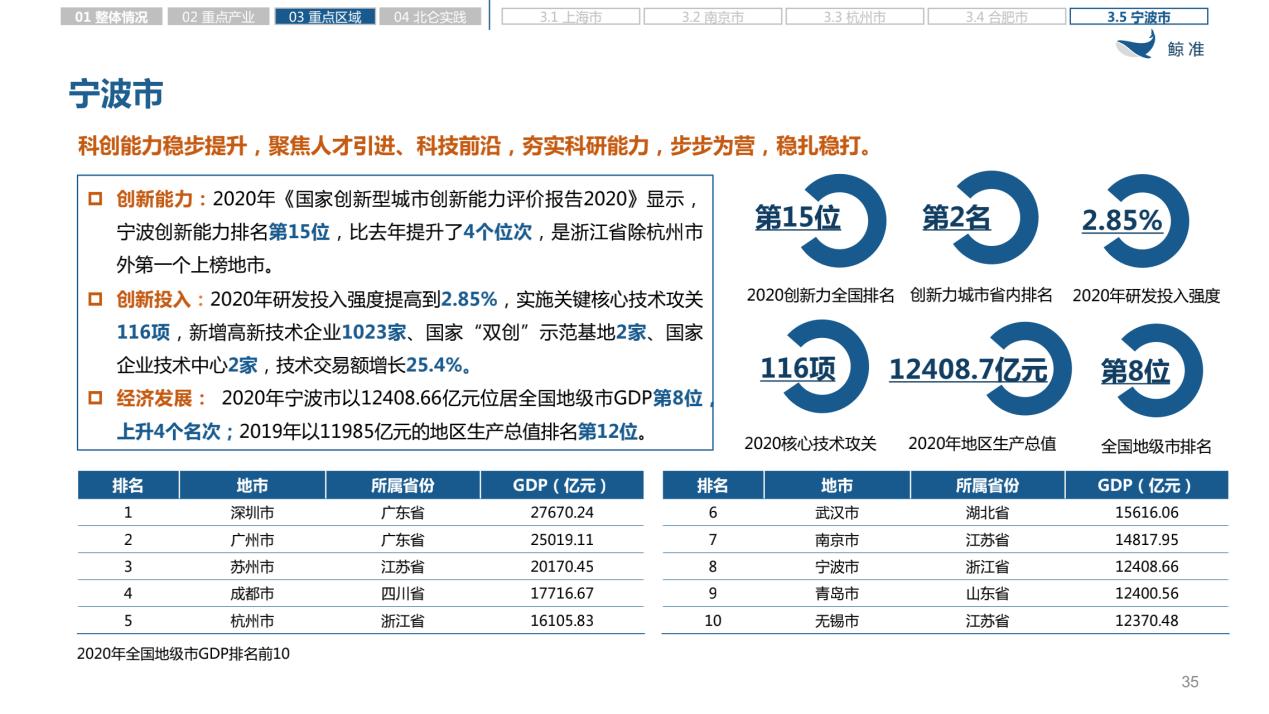The image size is (1269, 714).
Task: Select the 无锡市 table cell
Action: click(x=837, y=621)
